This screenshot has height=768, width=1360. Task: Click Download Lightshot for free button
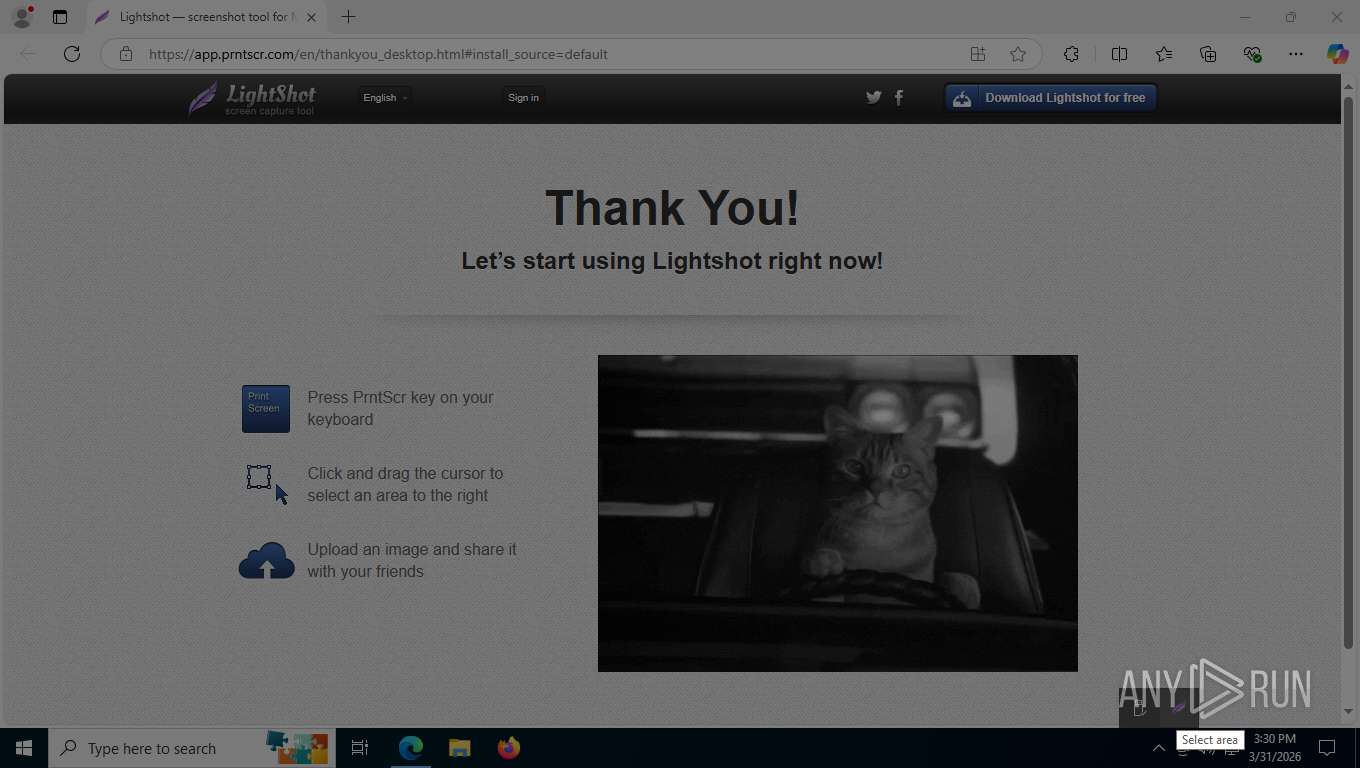tap(1051, 97)
